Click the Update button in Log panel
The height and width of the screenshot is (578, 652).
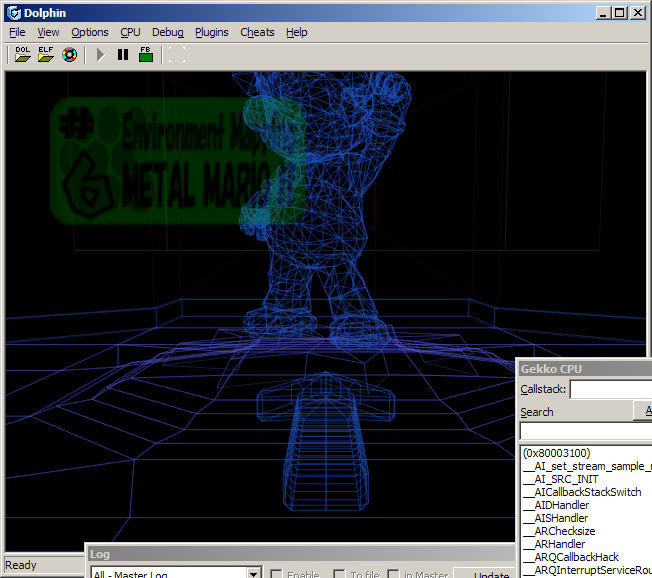click(x=485, y=573)
